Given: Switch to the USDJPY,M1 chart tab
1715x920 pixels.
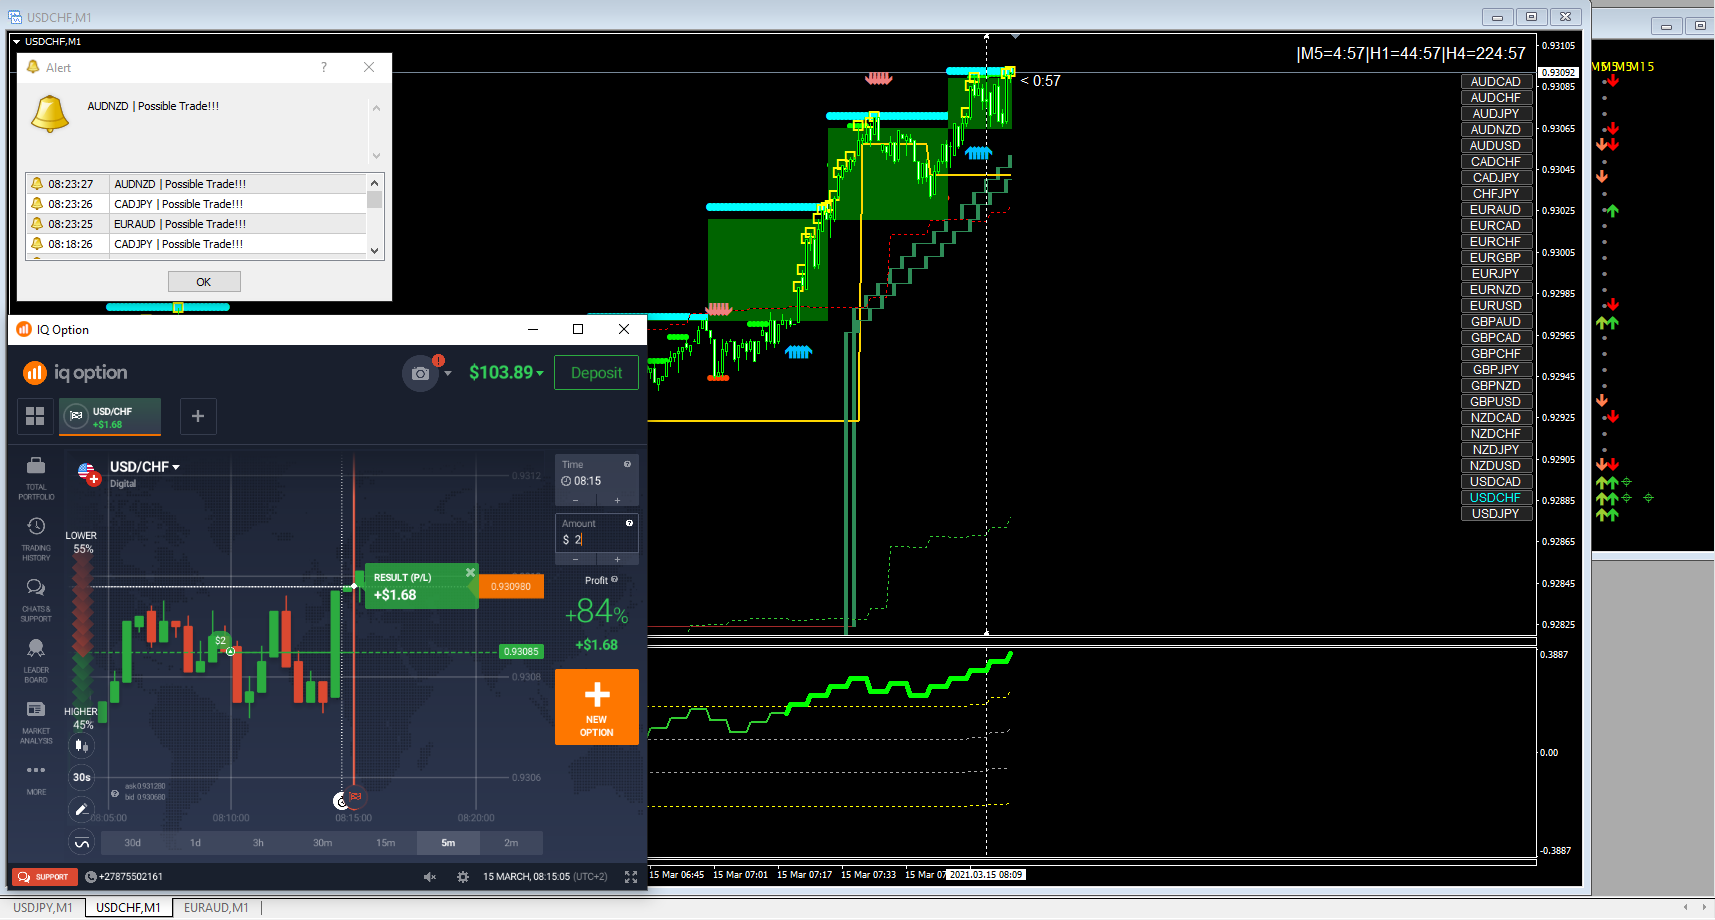Looking at the screenshot, I should (x=43, y=908).
